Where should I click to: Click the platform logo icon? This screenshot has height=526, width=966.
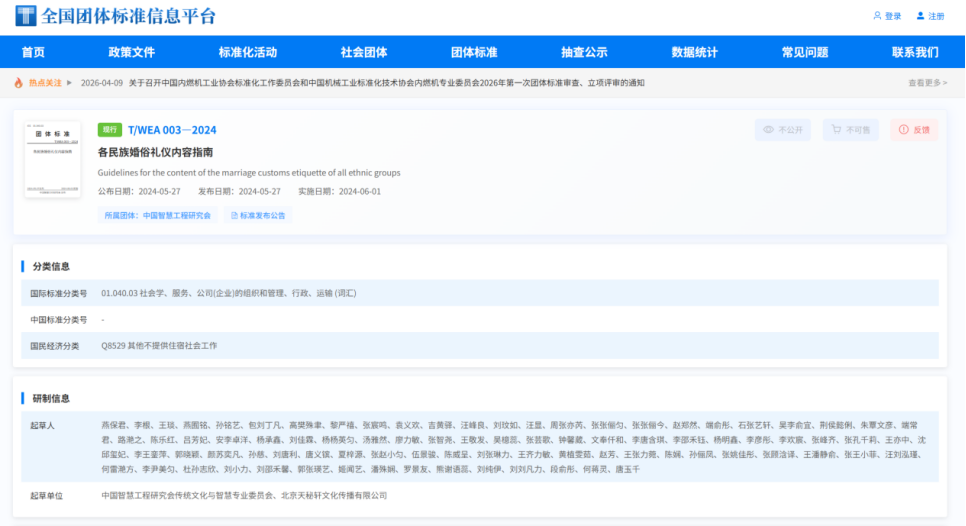point(25,16)
